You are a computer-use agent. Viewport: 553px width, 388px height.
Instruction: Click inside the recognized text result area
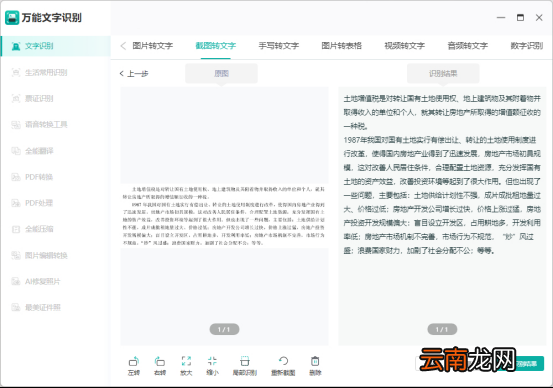coord(442,216)
